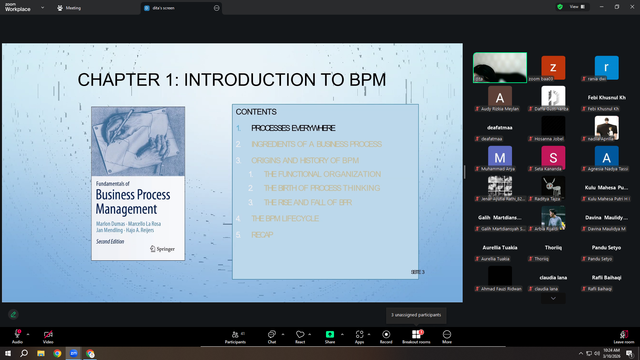Click the Pandu Setyo participant name
This screenshot has height=360, width=640.
[x=607, y=247]
